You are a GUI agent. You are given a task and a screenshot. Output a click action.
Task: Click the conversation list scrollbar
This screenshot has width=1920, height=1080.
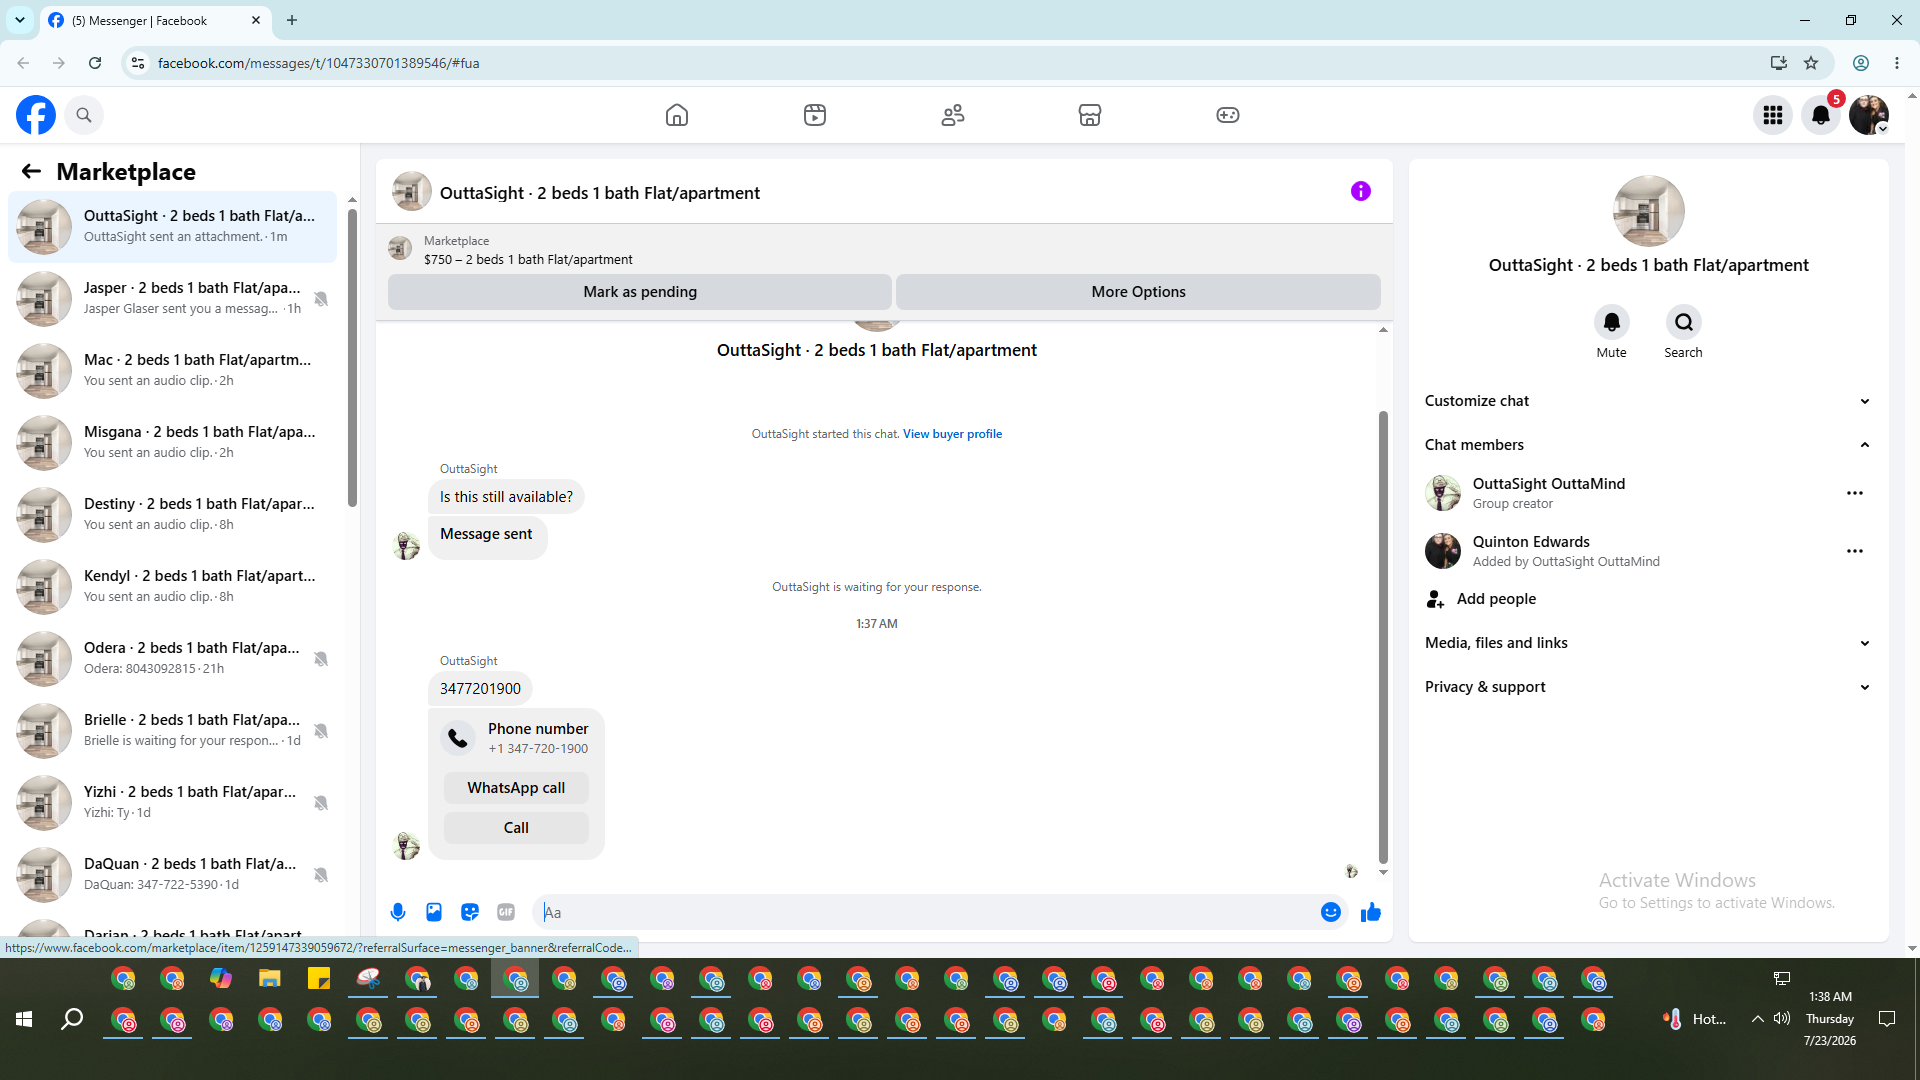coord(352,357)
